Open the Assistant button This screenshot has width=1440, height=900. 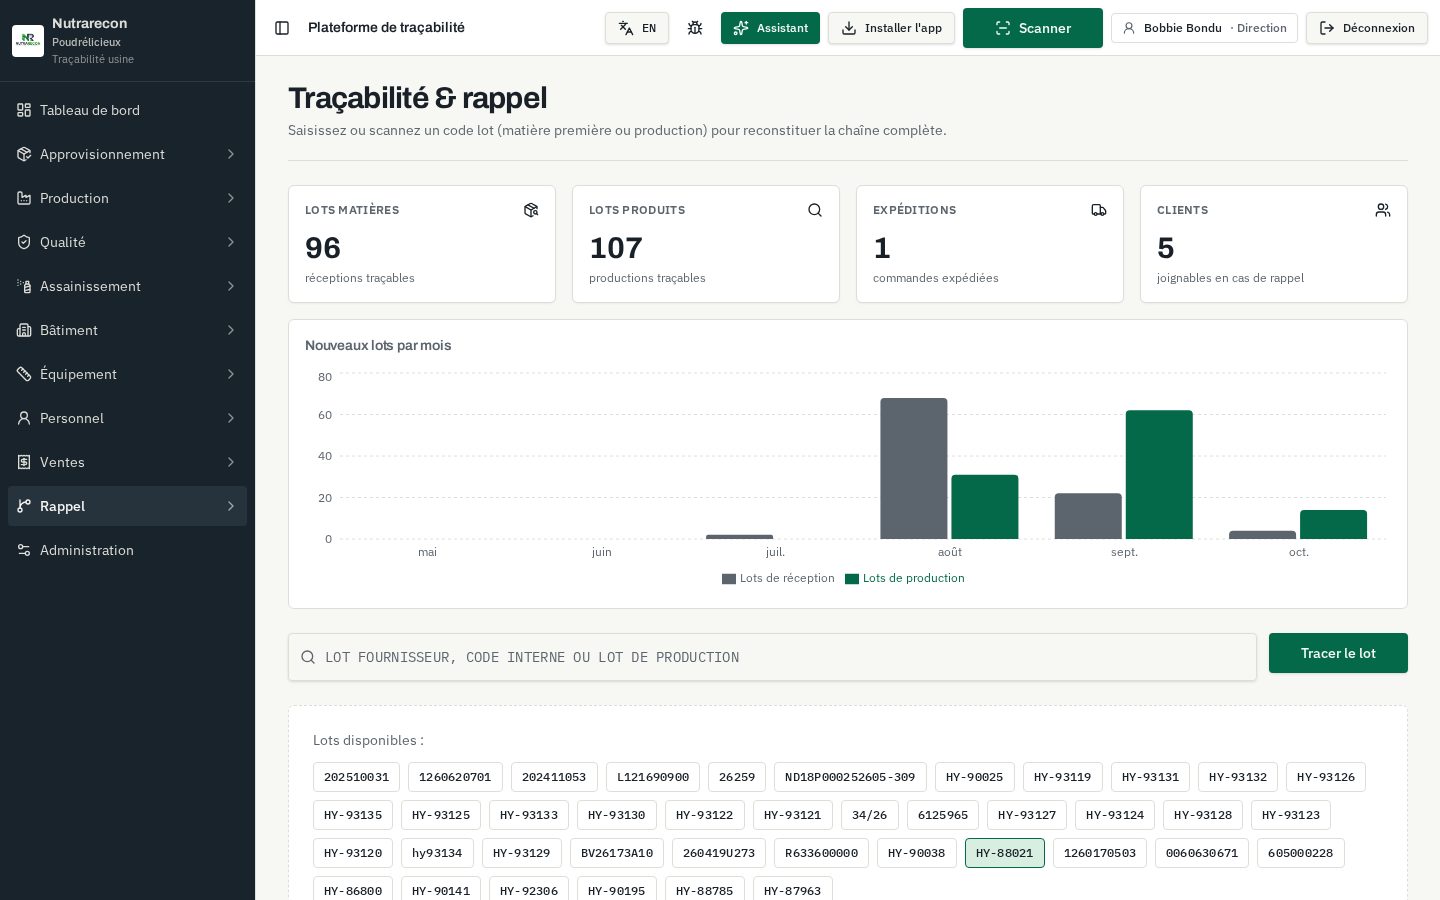770,28
